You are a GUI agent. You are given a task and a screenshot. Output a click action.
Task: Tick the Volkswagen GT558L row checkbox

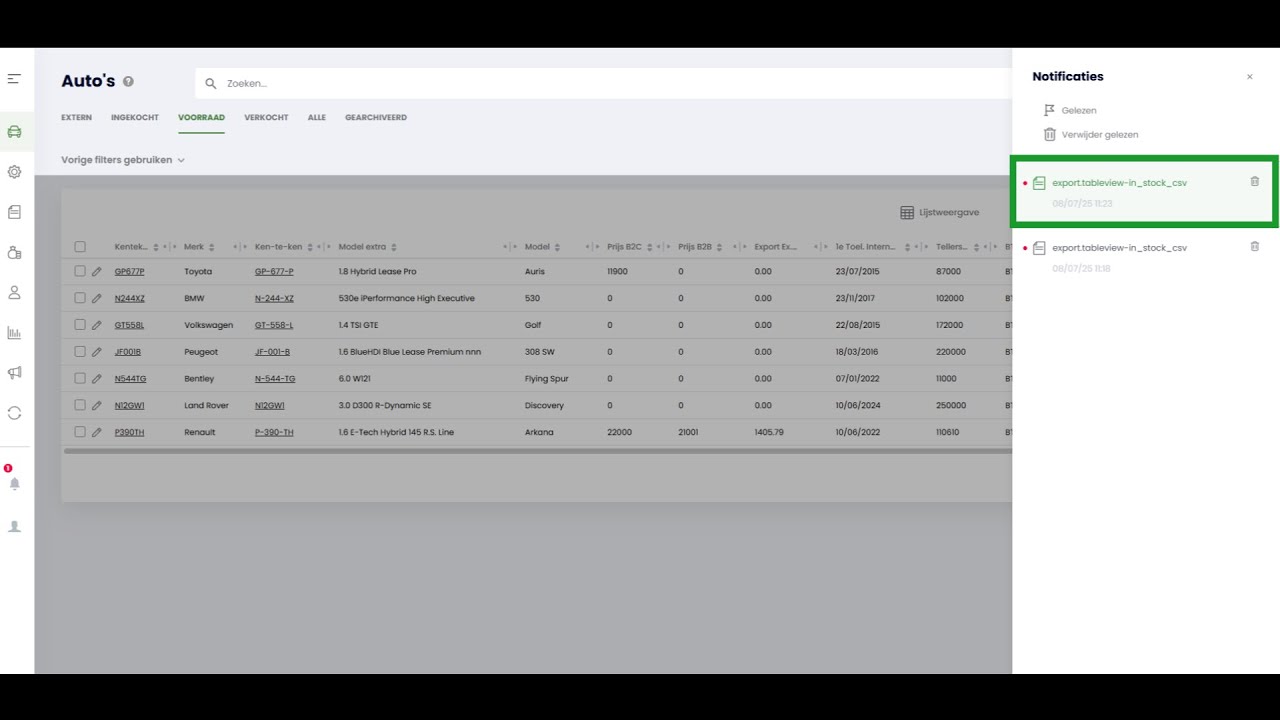pos(80,325)
